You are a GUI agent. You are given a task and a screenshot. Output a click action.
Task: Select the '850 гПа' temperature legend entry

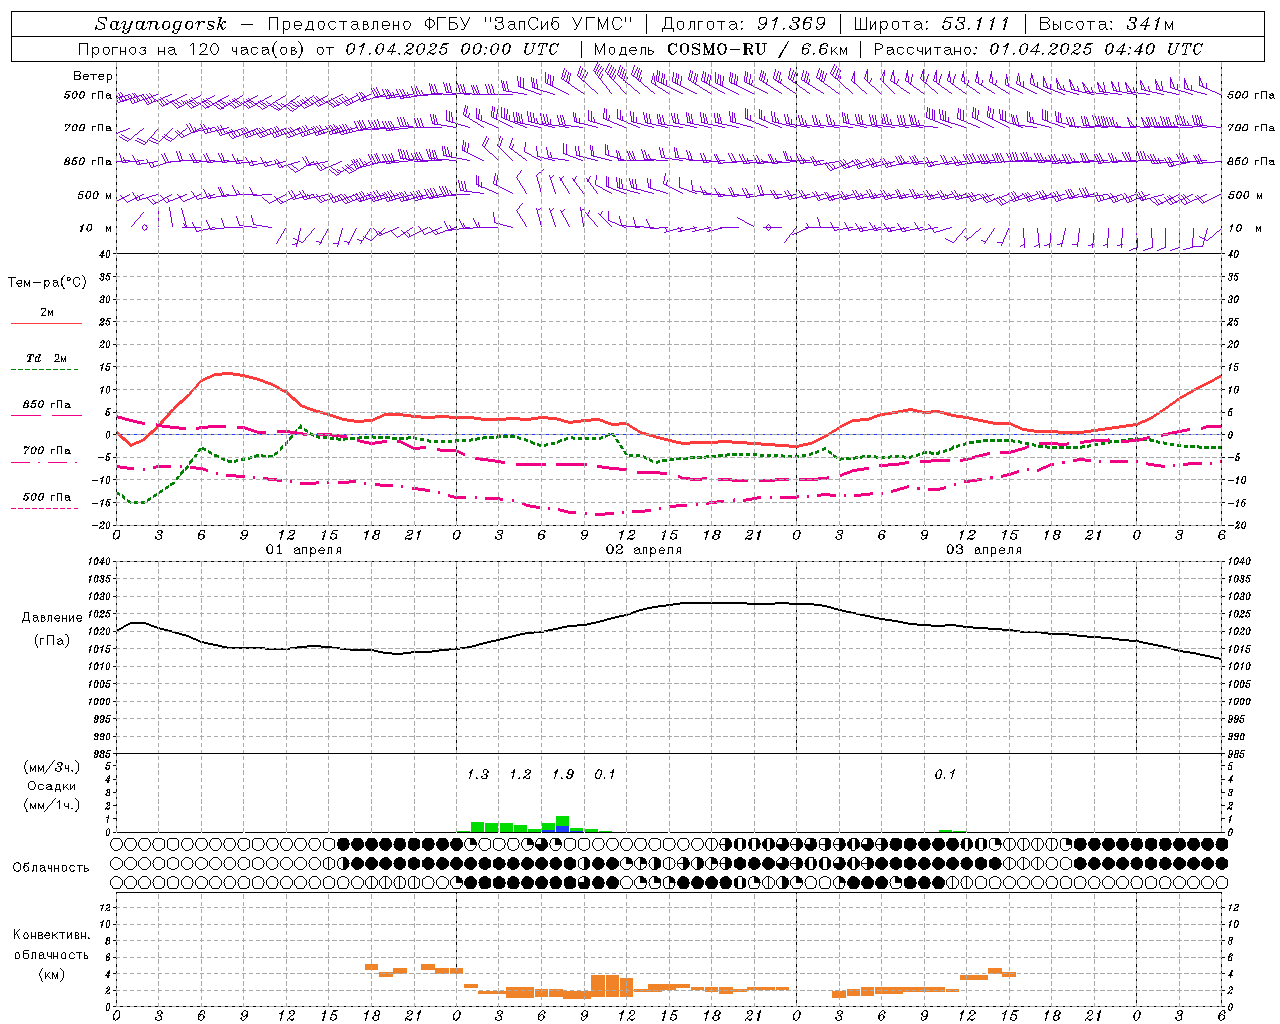tap(47, 405)
